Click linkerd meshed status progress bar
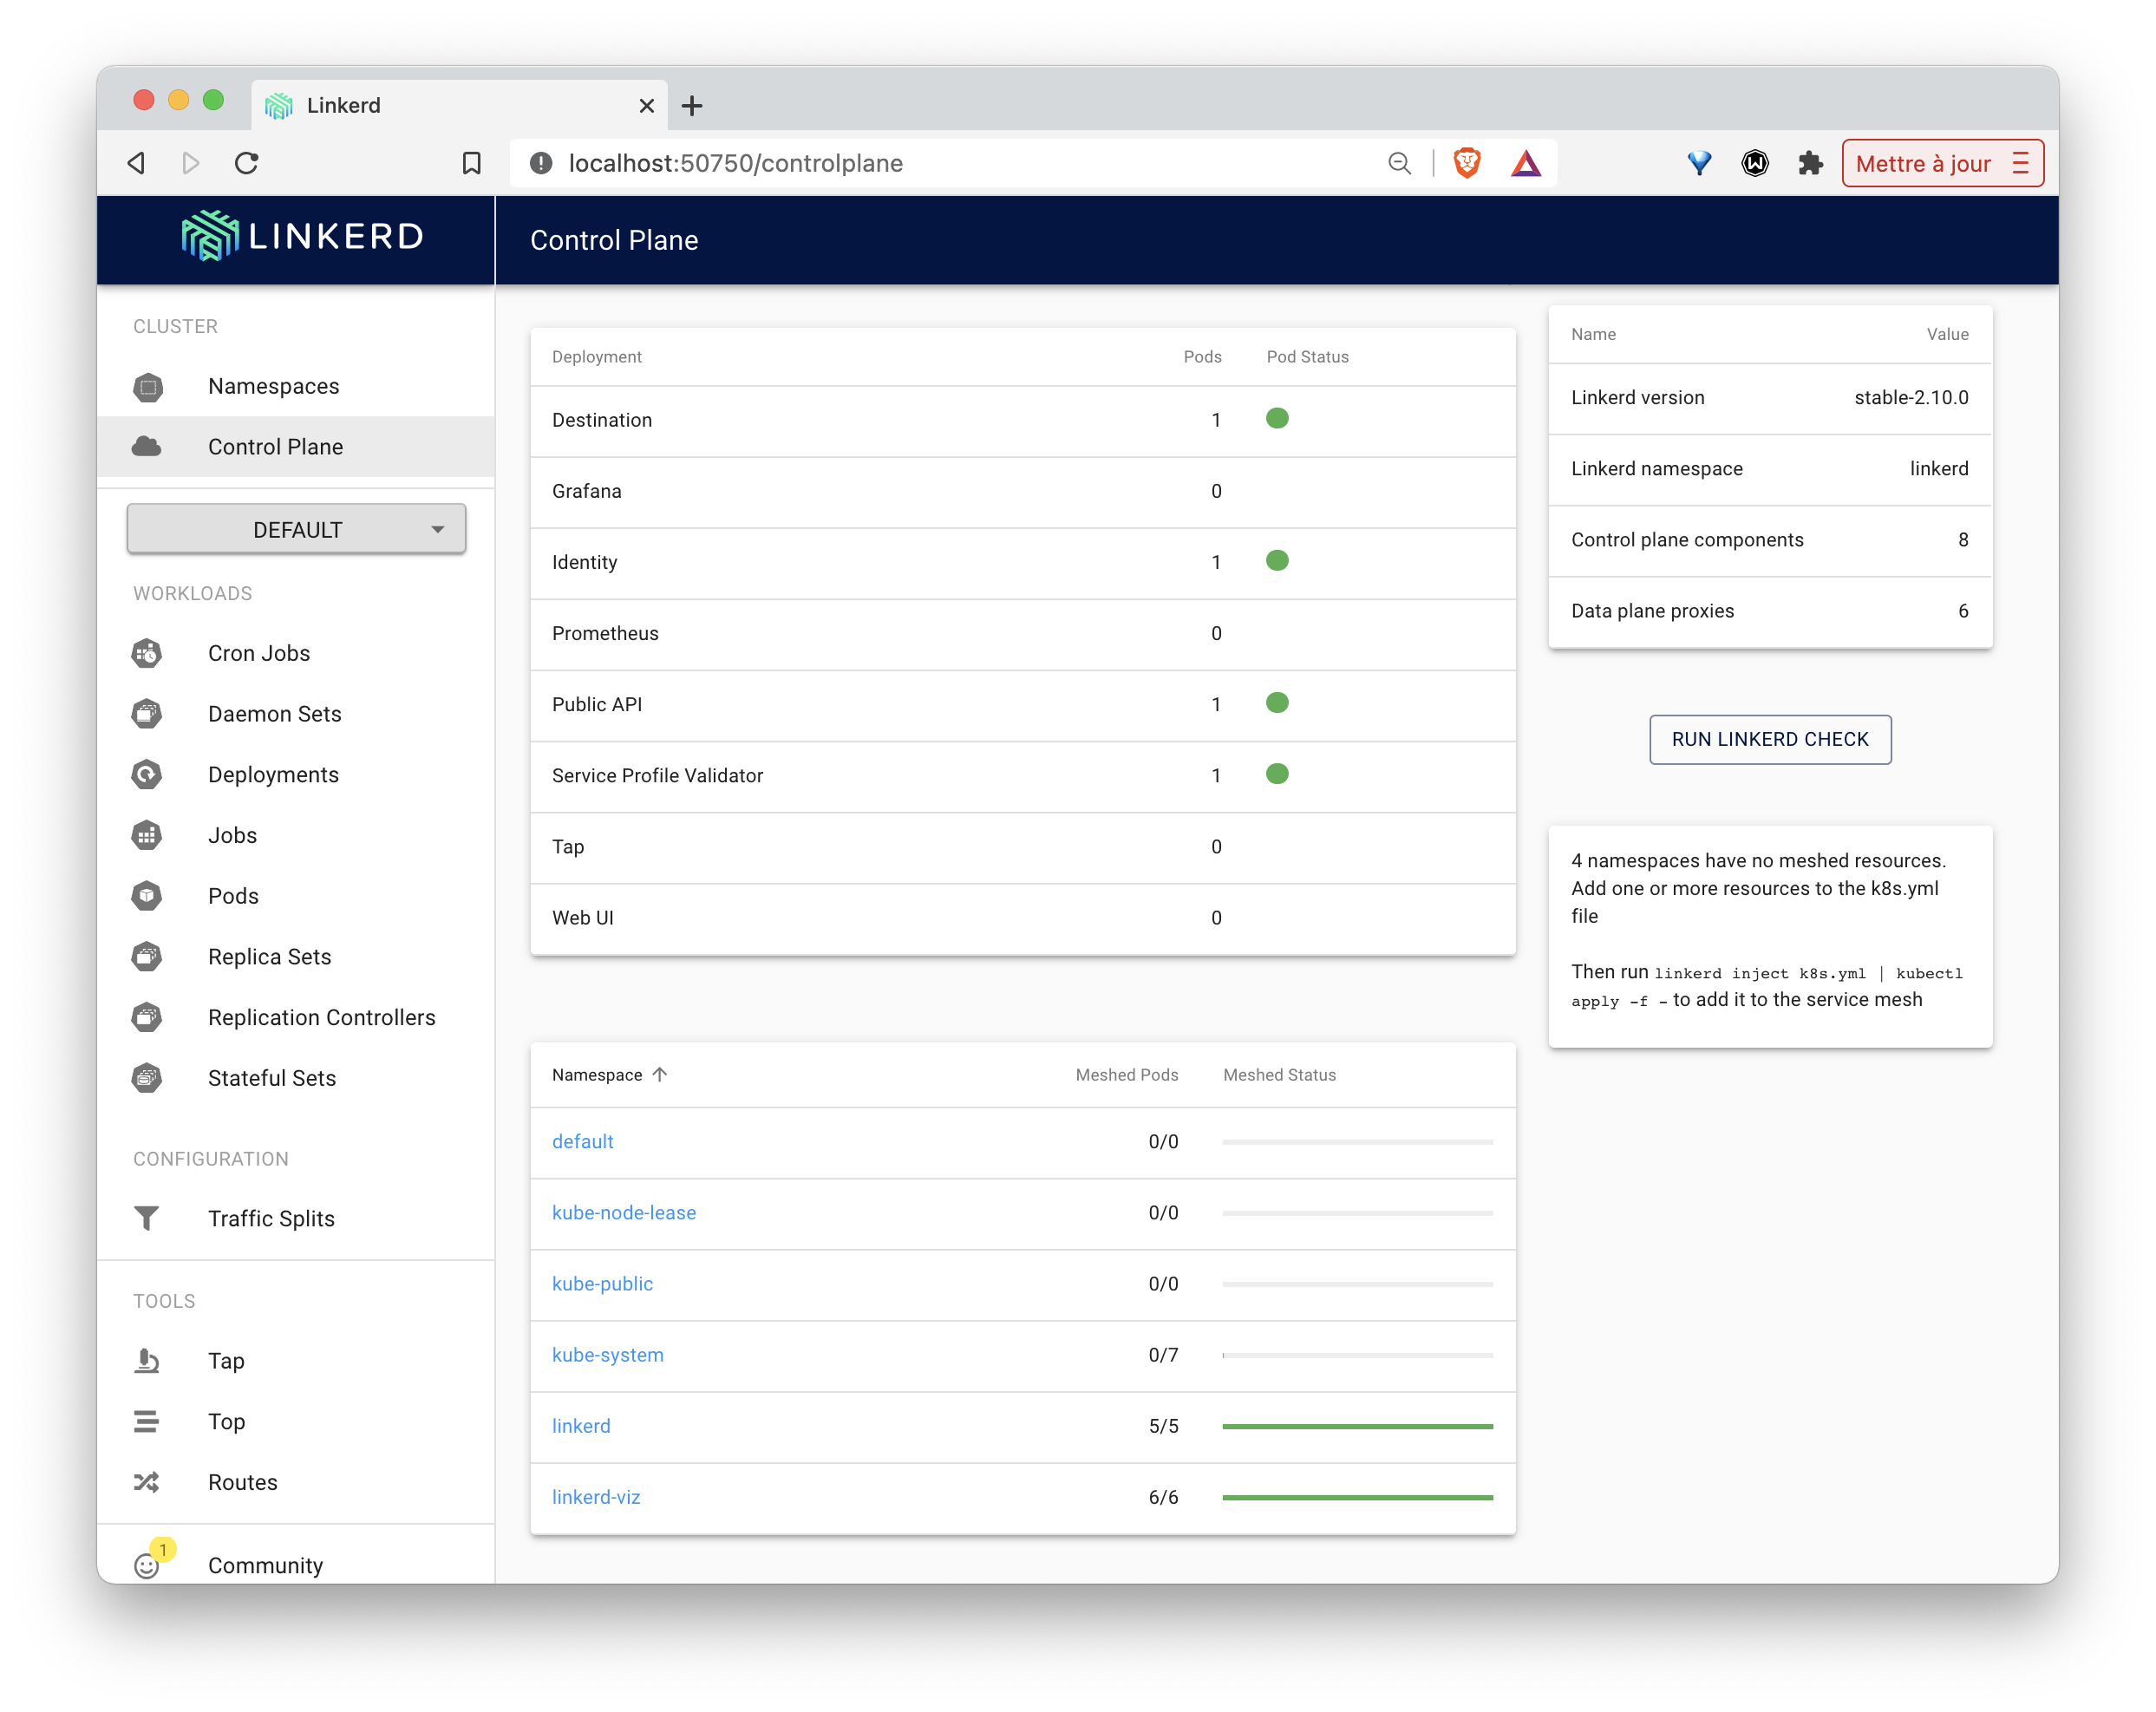 pyautogui.click(x=1357, y=1425)
